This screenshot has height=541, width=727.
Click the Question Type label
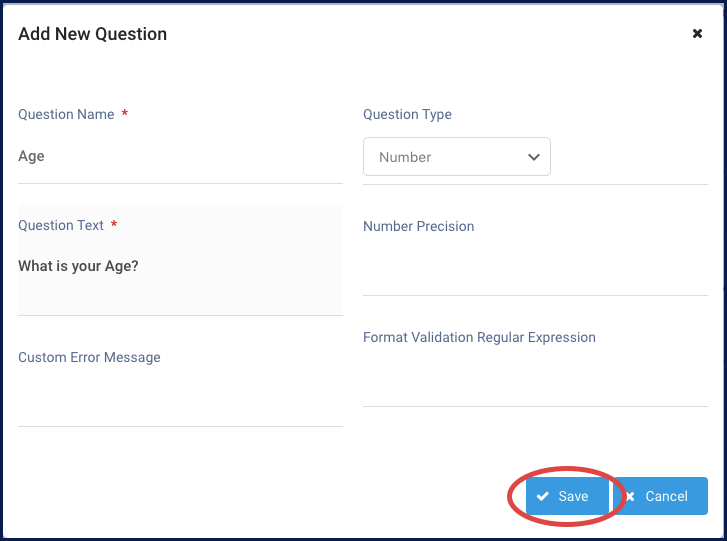pyautogui.click(x=407, y=114)
